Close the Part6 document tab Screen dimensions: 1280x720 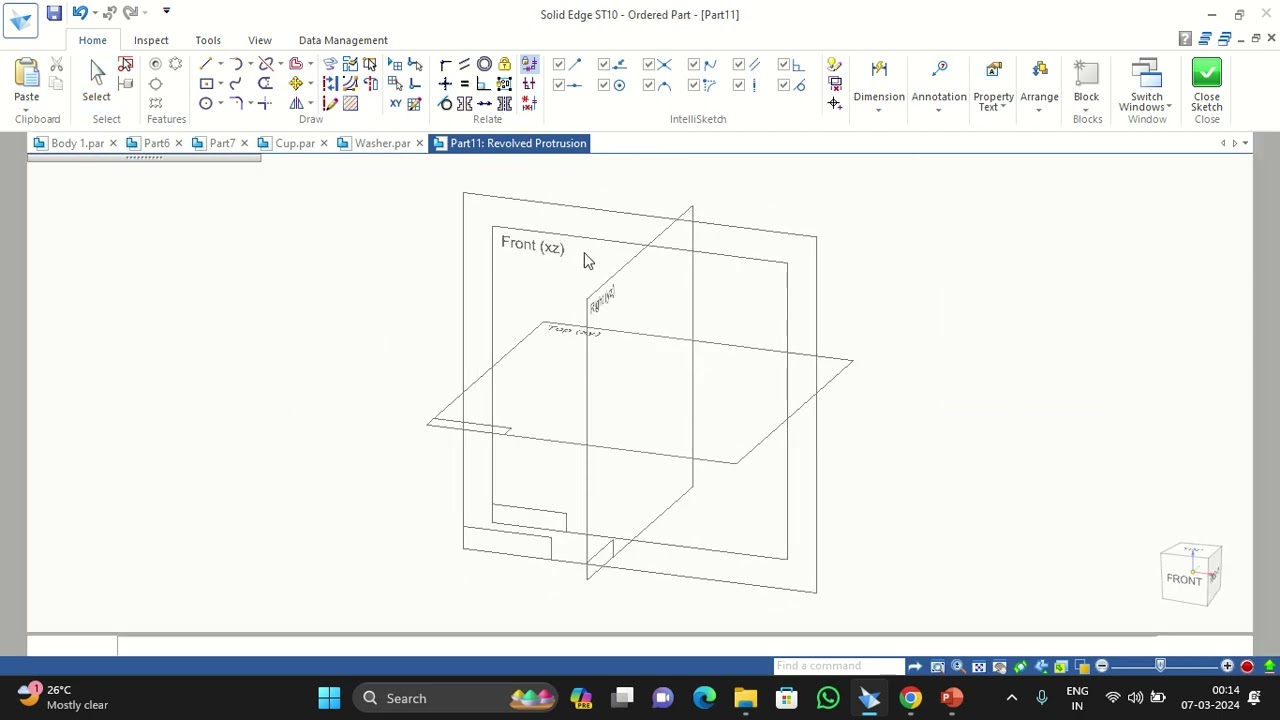coord(178,143)
